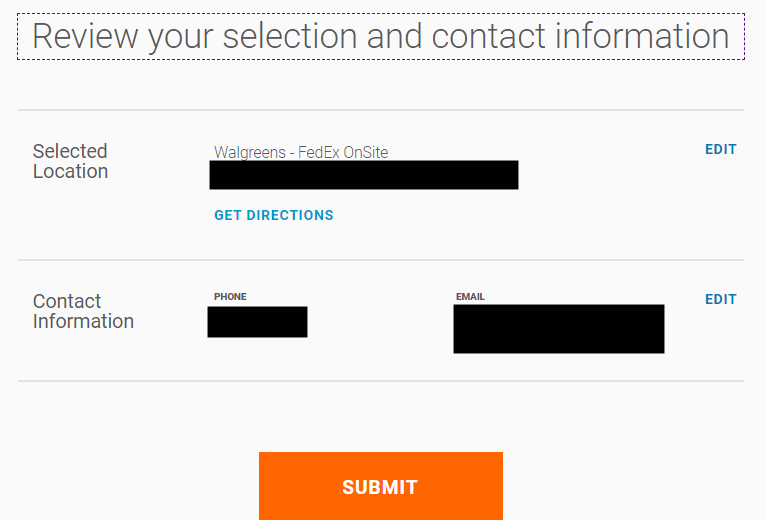
Task: Click divider line below Contact Information
Action: coord(381,381)
